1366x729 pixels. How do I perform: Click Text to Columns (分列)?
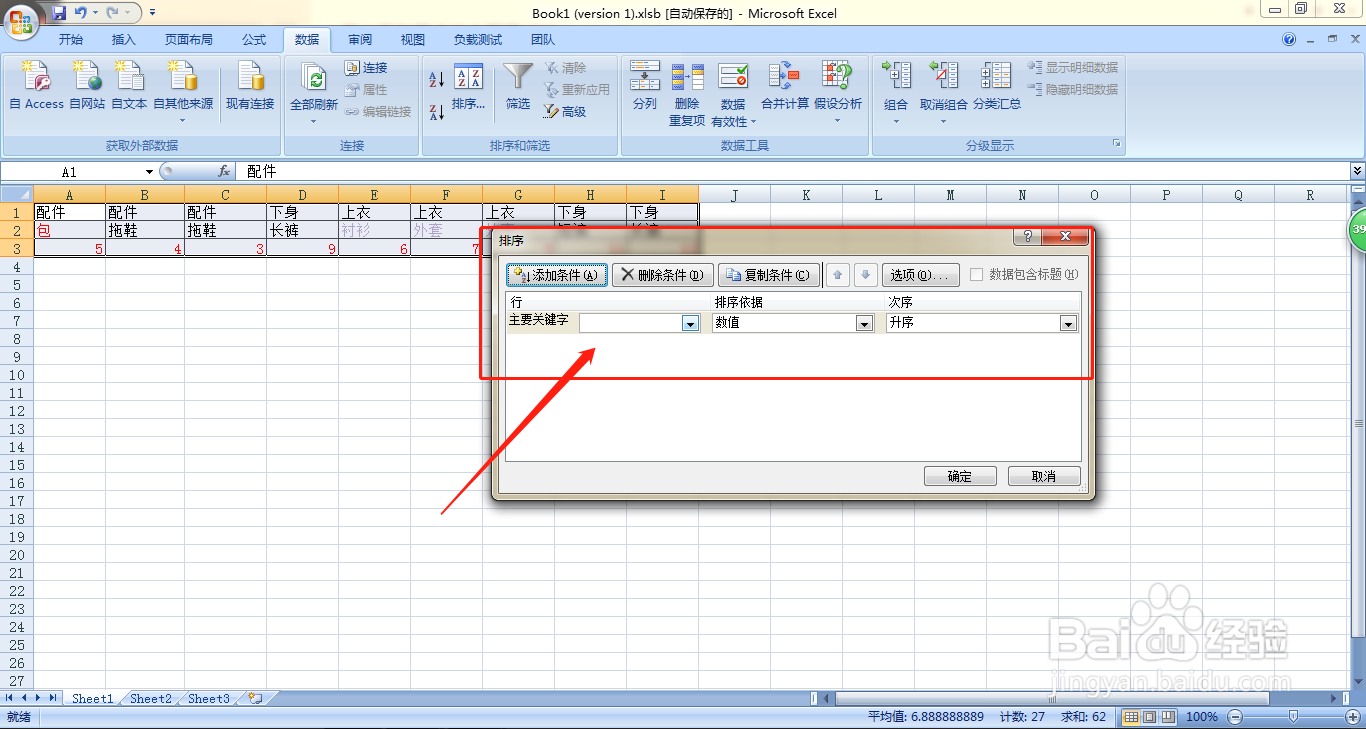(x=645, y=86)
